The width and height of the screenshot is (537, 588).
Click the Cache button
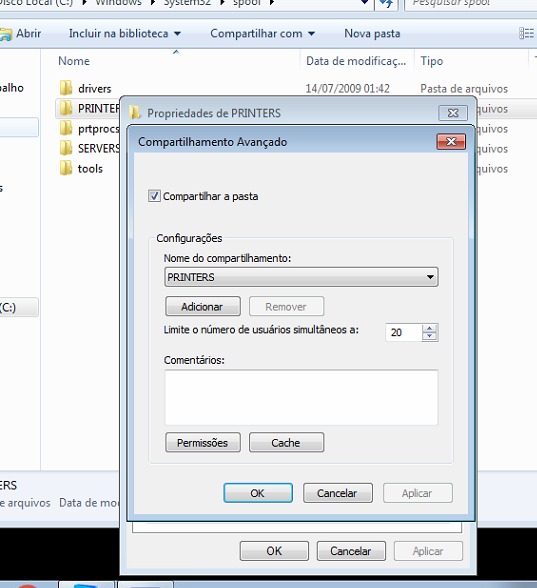pos(286,442)
